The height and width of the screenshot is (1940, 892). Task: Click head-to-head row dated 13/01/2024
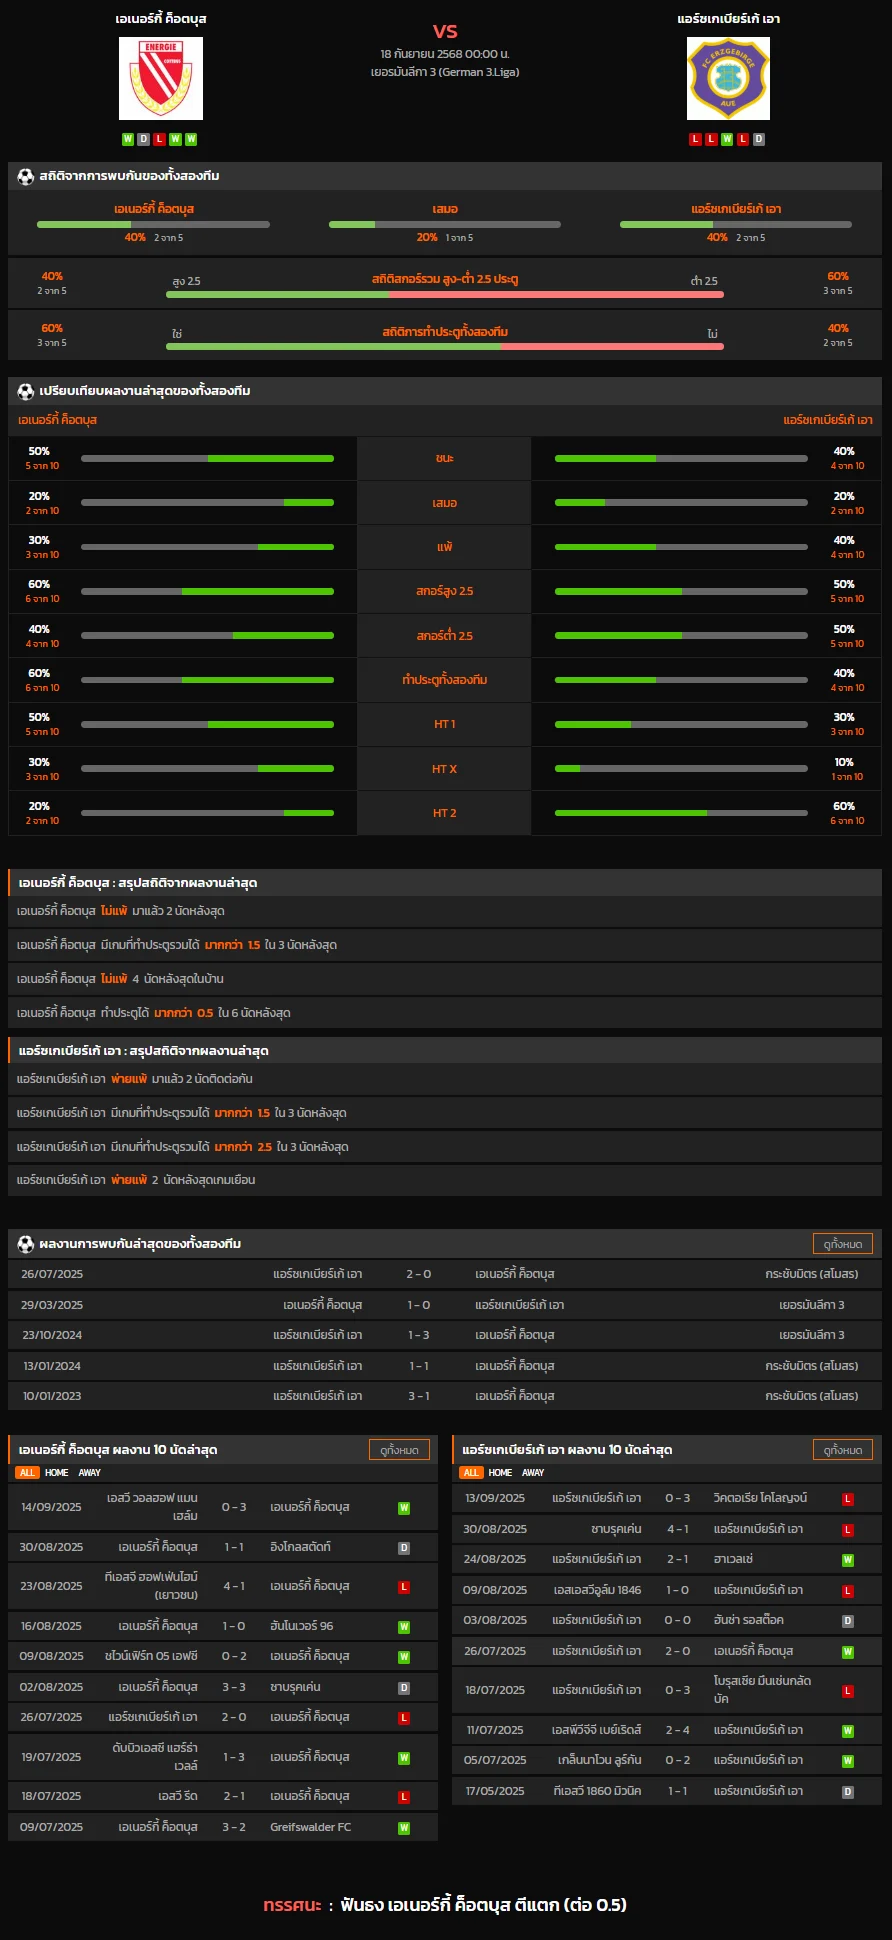pos(445,1366)
